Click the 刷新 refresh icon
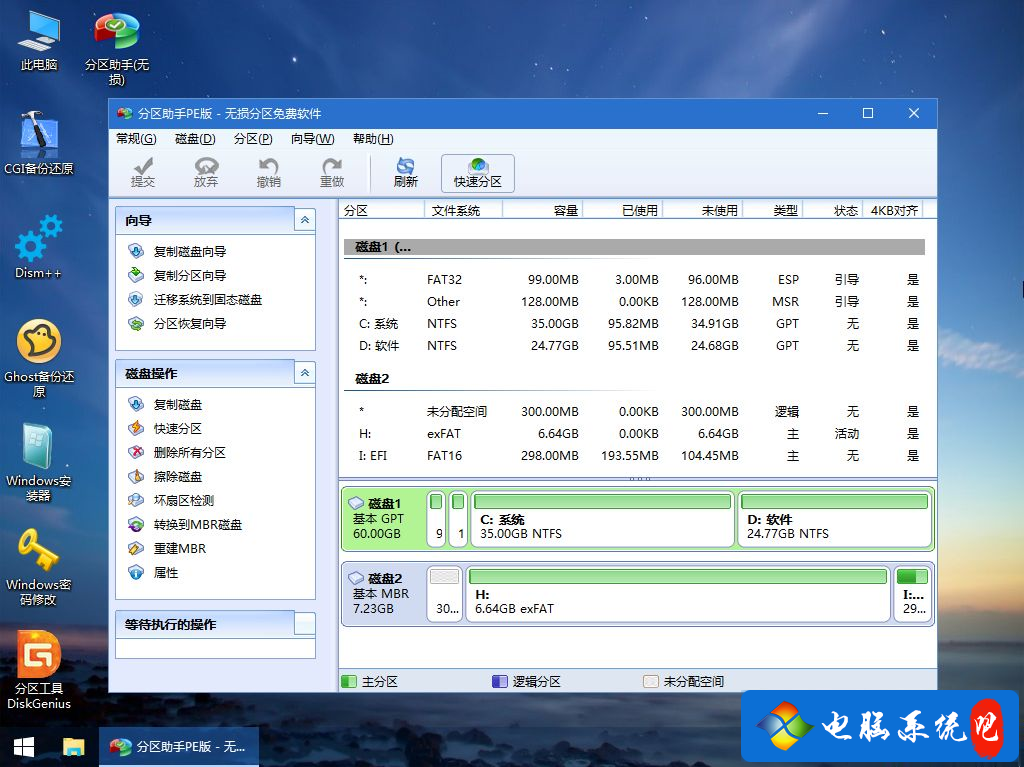 [x=406, y=173]
